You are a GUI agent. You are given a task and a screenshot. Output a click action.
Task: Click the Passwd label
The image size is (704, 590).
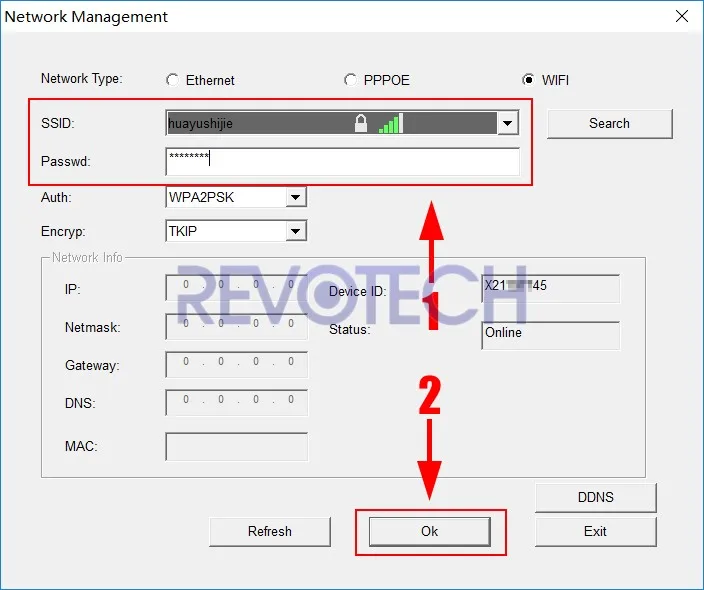(x=66, y=161)
